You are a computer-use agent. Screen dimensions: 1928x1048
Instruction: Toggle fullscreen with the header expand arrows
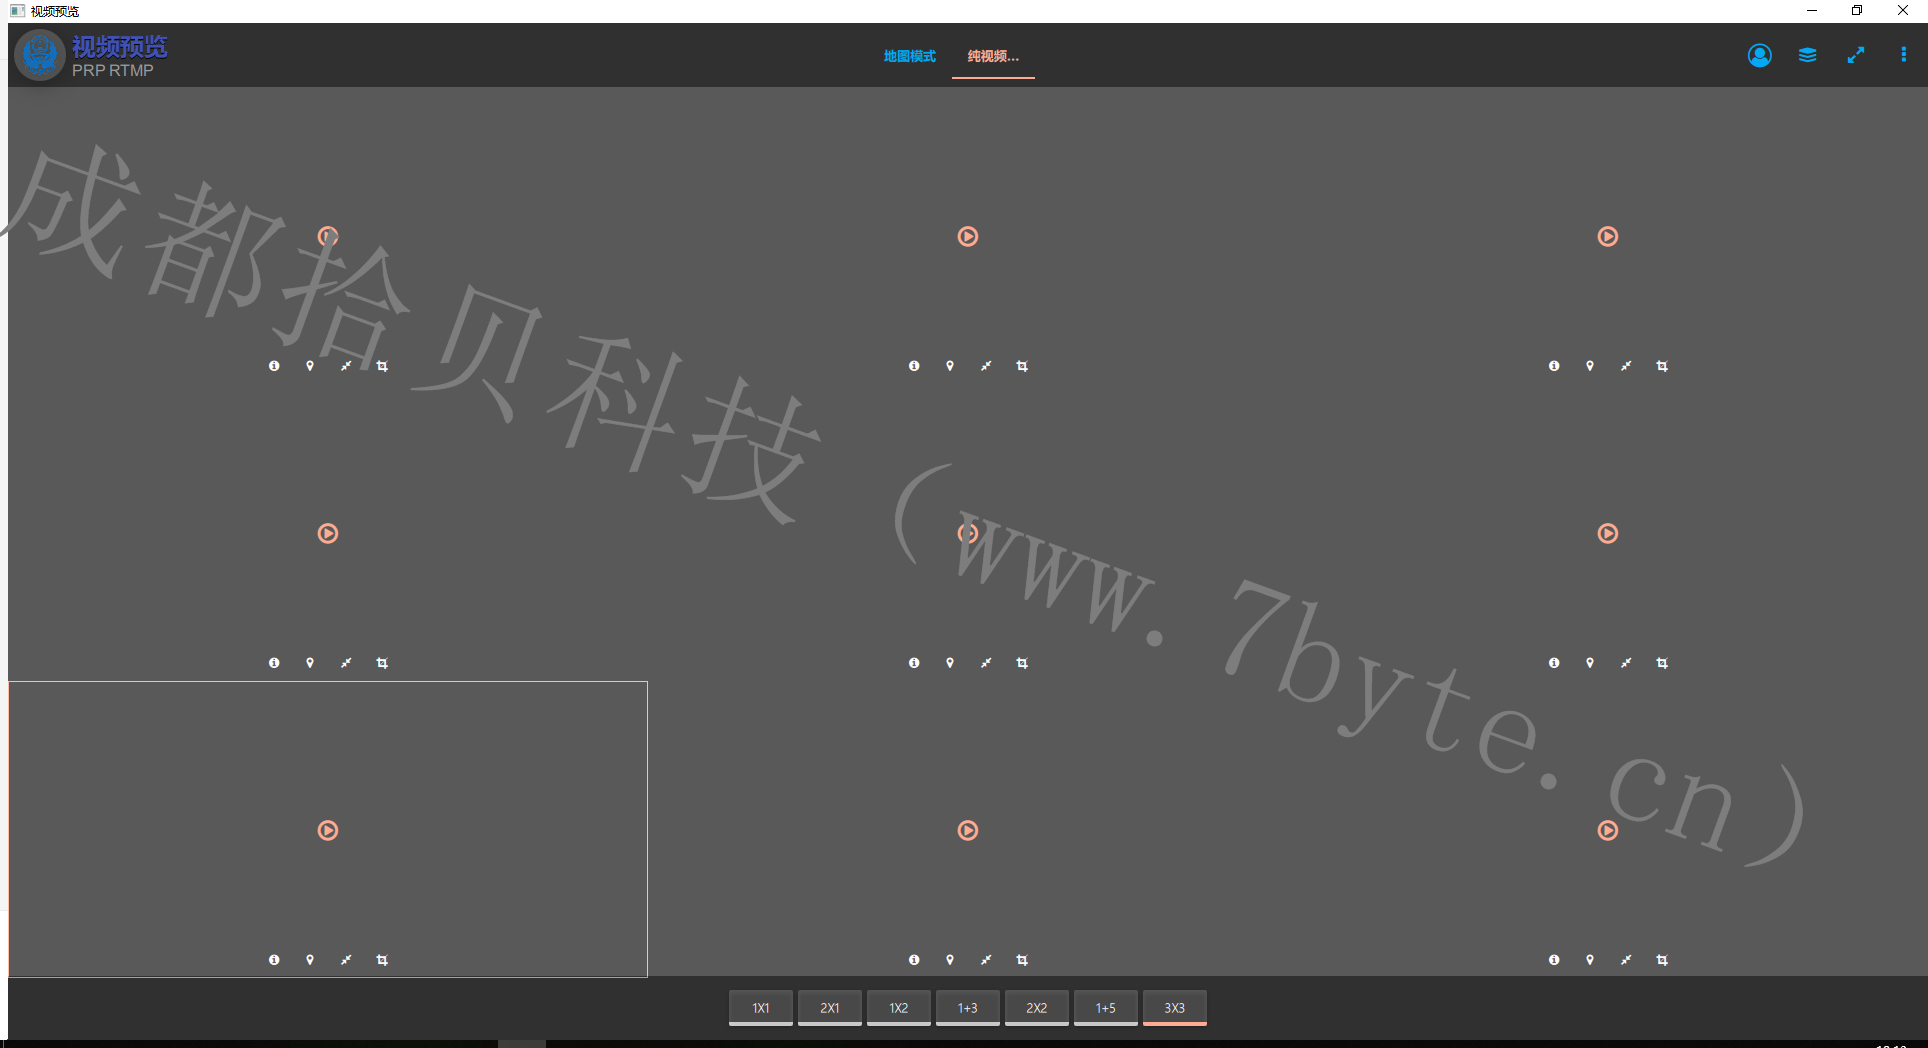click(x=1856, y=55)
